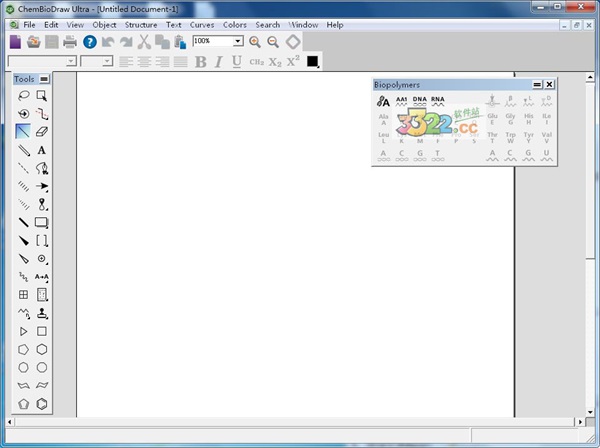Screen dimensions: 600x448
Task: Toggle chemical formula CH2 formatting
Action: [x=257, y=62]
